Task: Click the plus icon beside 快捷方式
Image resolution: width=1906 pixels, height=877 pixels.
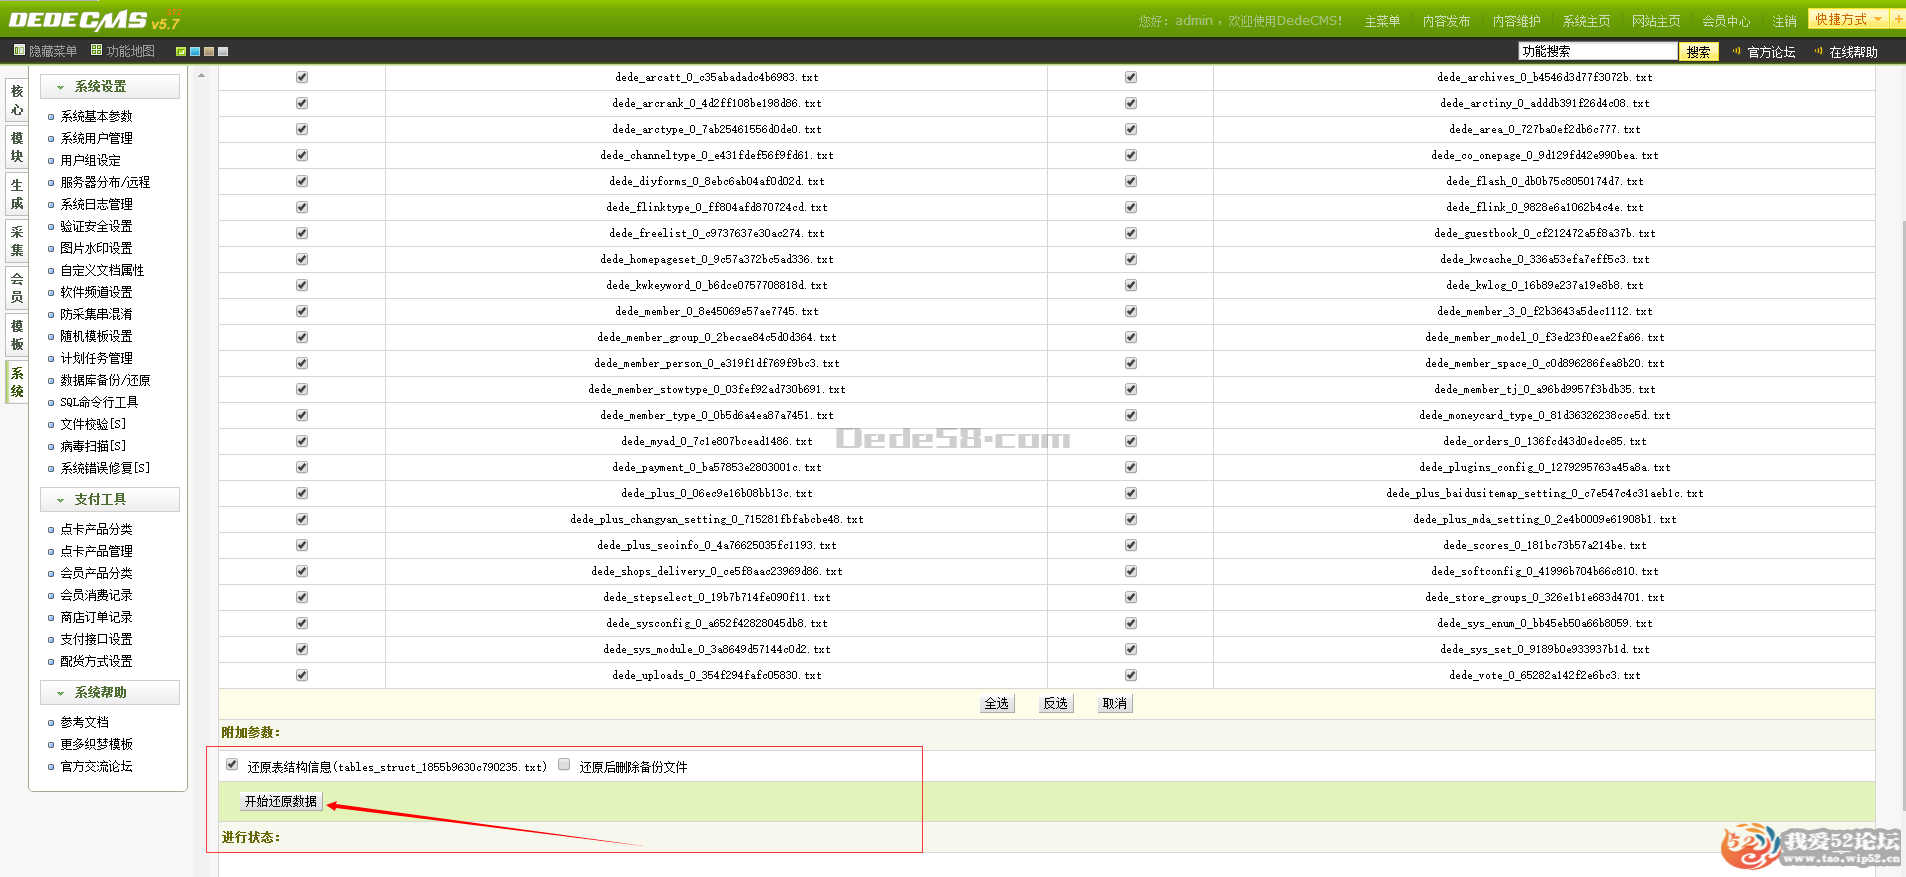Action: [1898, 19]
